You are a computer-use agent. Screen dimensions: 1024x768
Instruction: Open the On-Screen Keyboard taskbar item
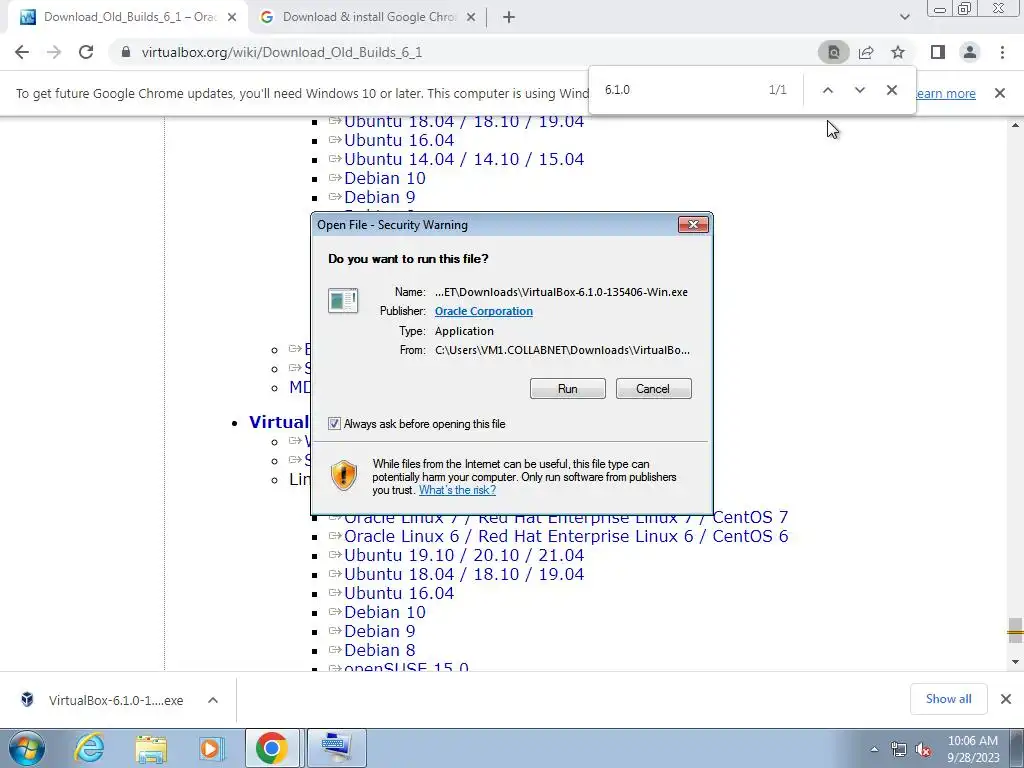[336, 748]
